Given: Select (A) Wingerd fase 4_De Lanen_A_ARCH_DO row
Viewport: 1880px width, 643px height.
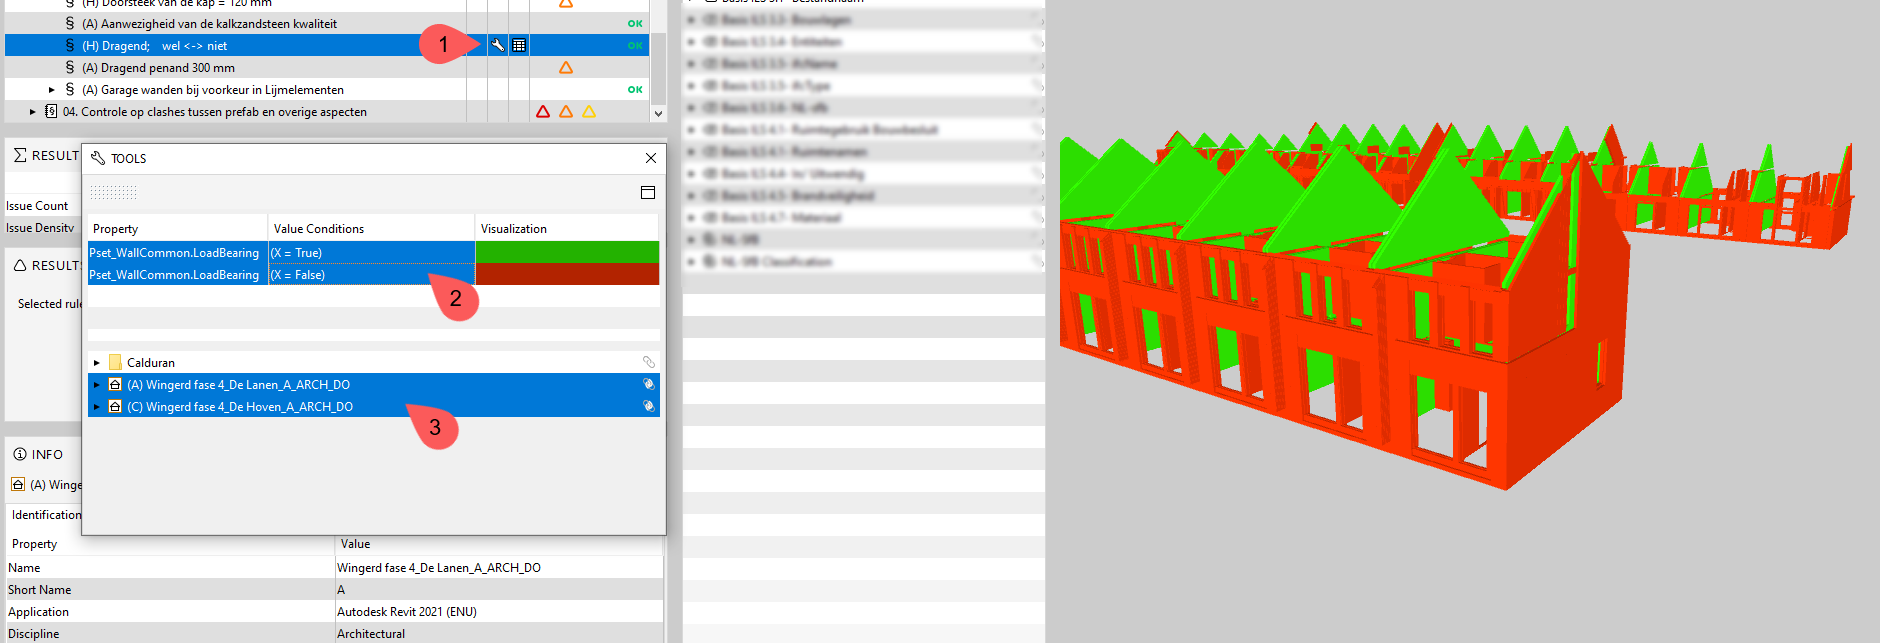Looking at the screenshot, I should coord(373,384).
